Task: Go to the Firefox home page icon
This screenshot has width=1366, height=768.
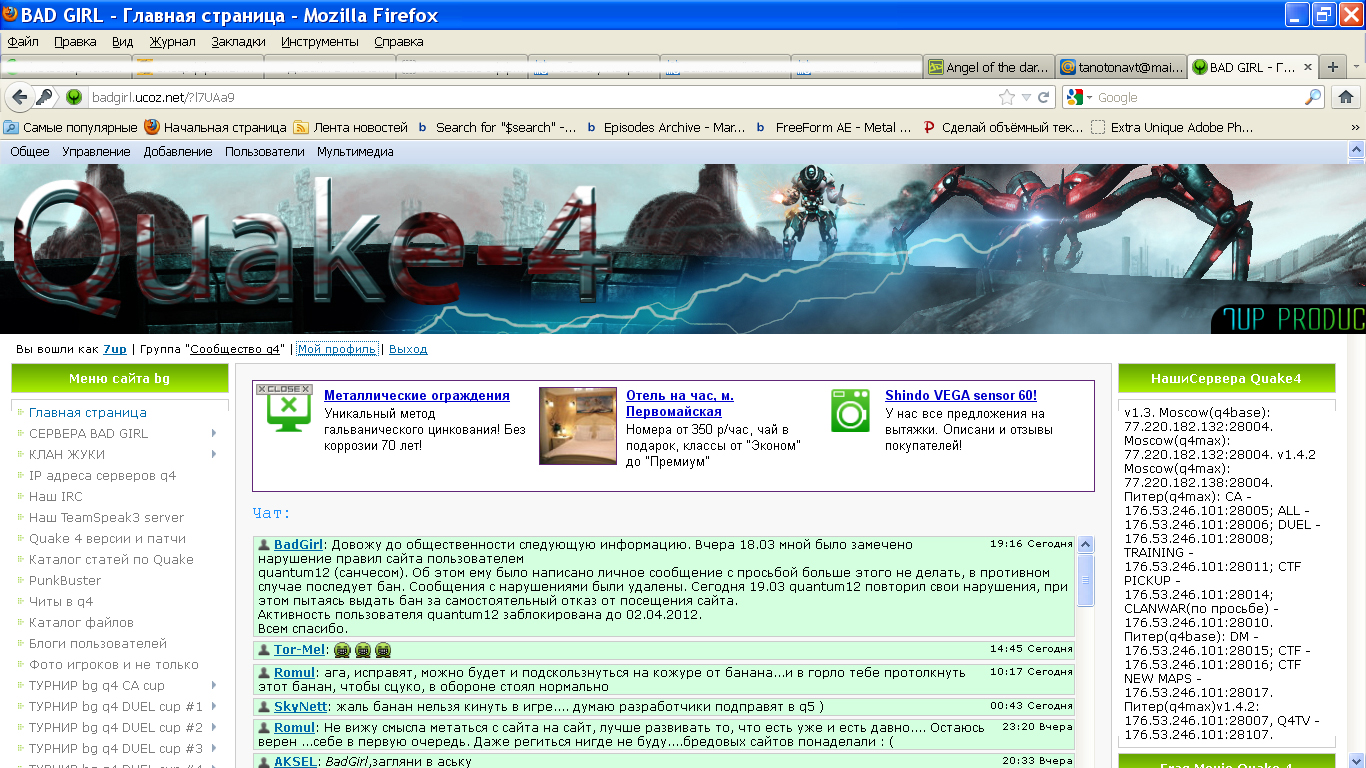Action: 1346,97
